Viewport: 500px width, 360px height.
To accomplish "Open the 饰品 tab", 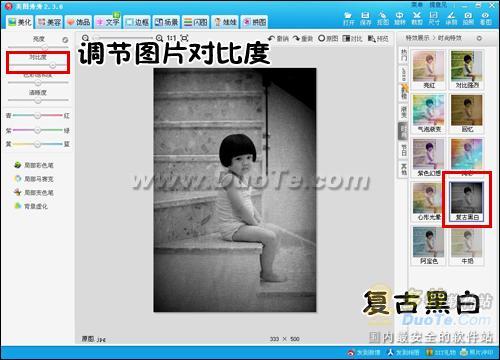I will pos(78,22).
